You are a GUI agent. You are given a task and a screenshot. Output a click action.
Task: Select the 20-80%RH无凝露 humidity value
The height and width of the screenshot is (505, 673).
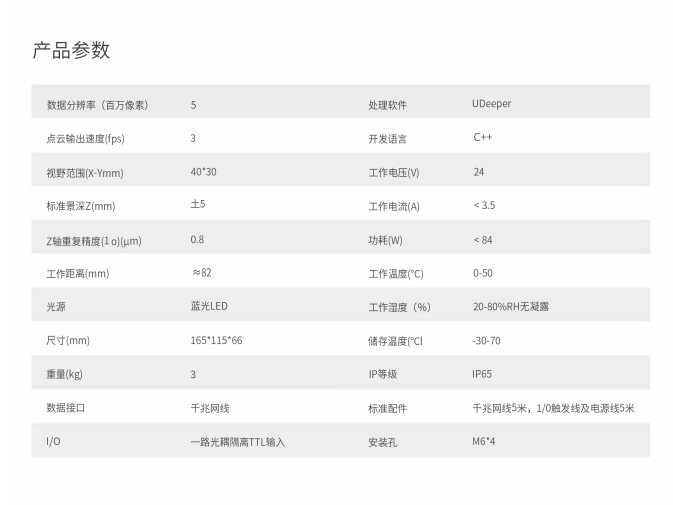tap(510, 307)
